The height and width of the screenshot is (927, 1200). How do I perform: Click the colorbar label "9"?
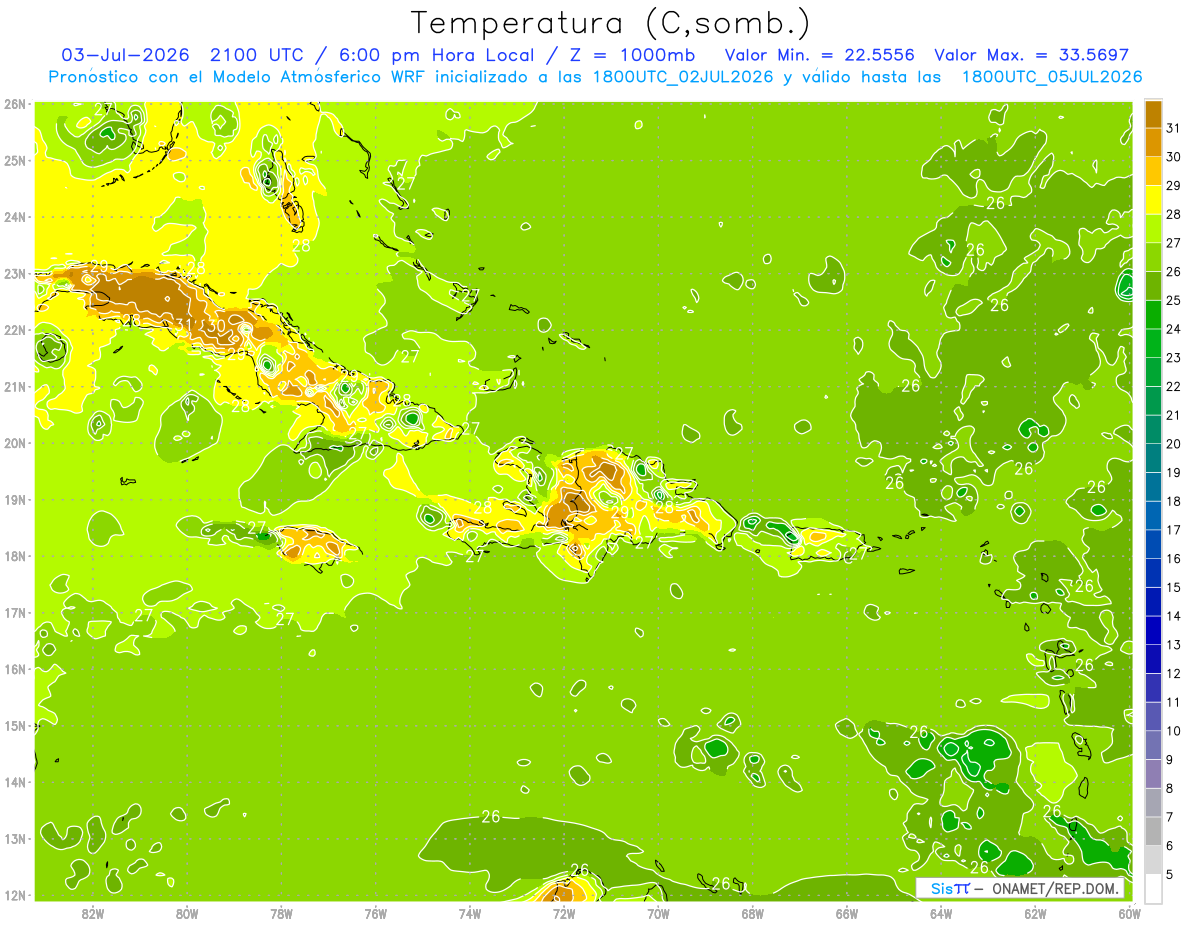point(1170,760)
